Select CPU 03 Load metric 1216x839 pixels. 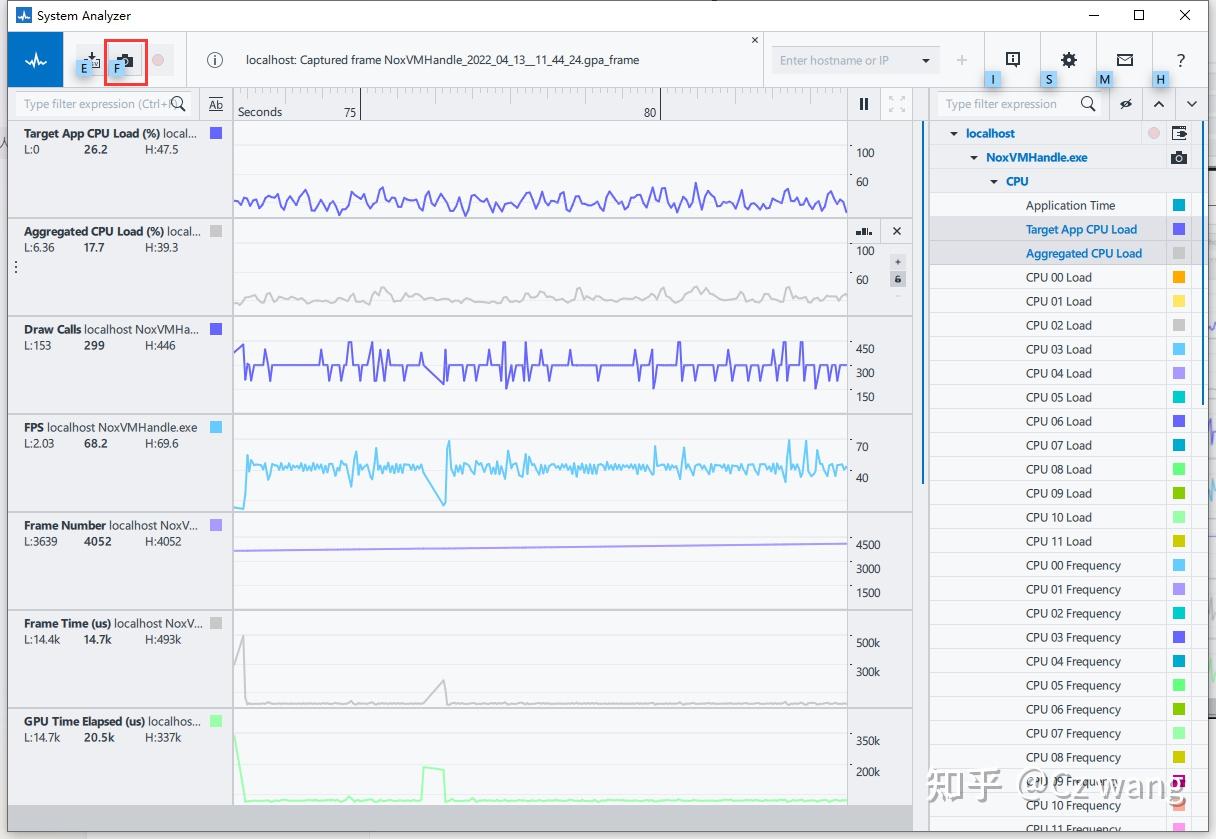click(1058, 349)
